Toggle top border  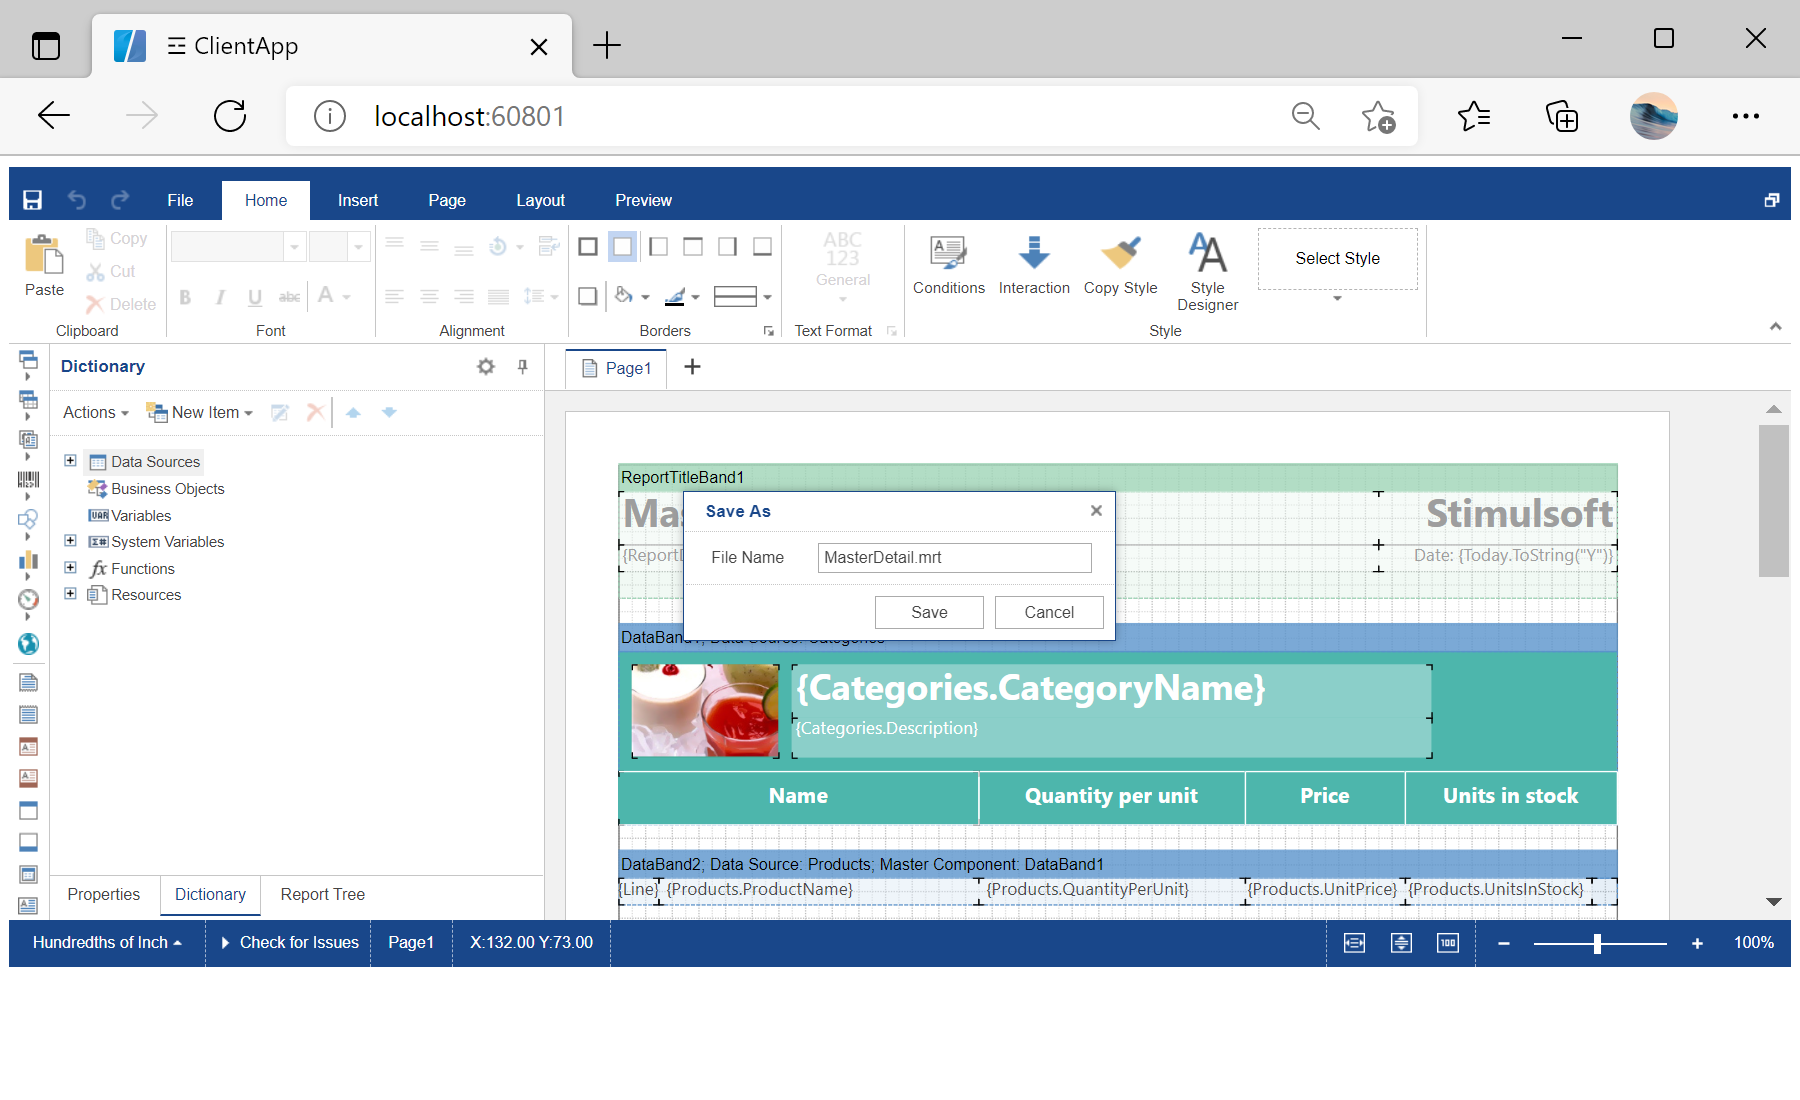692,247
